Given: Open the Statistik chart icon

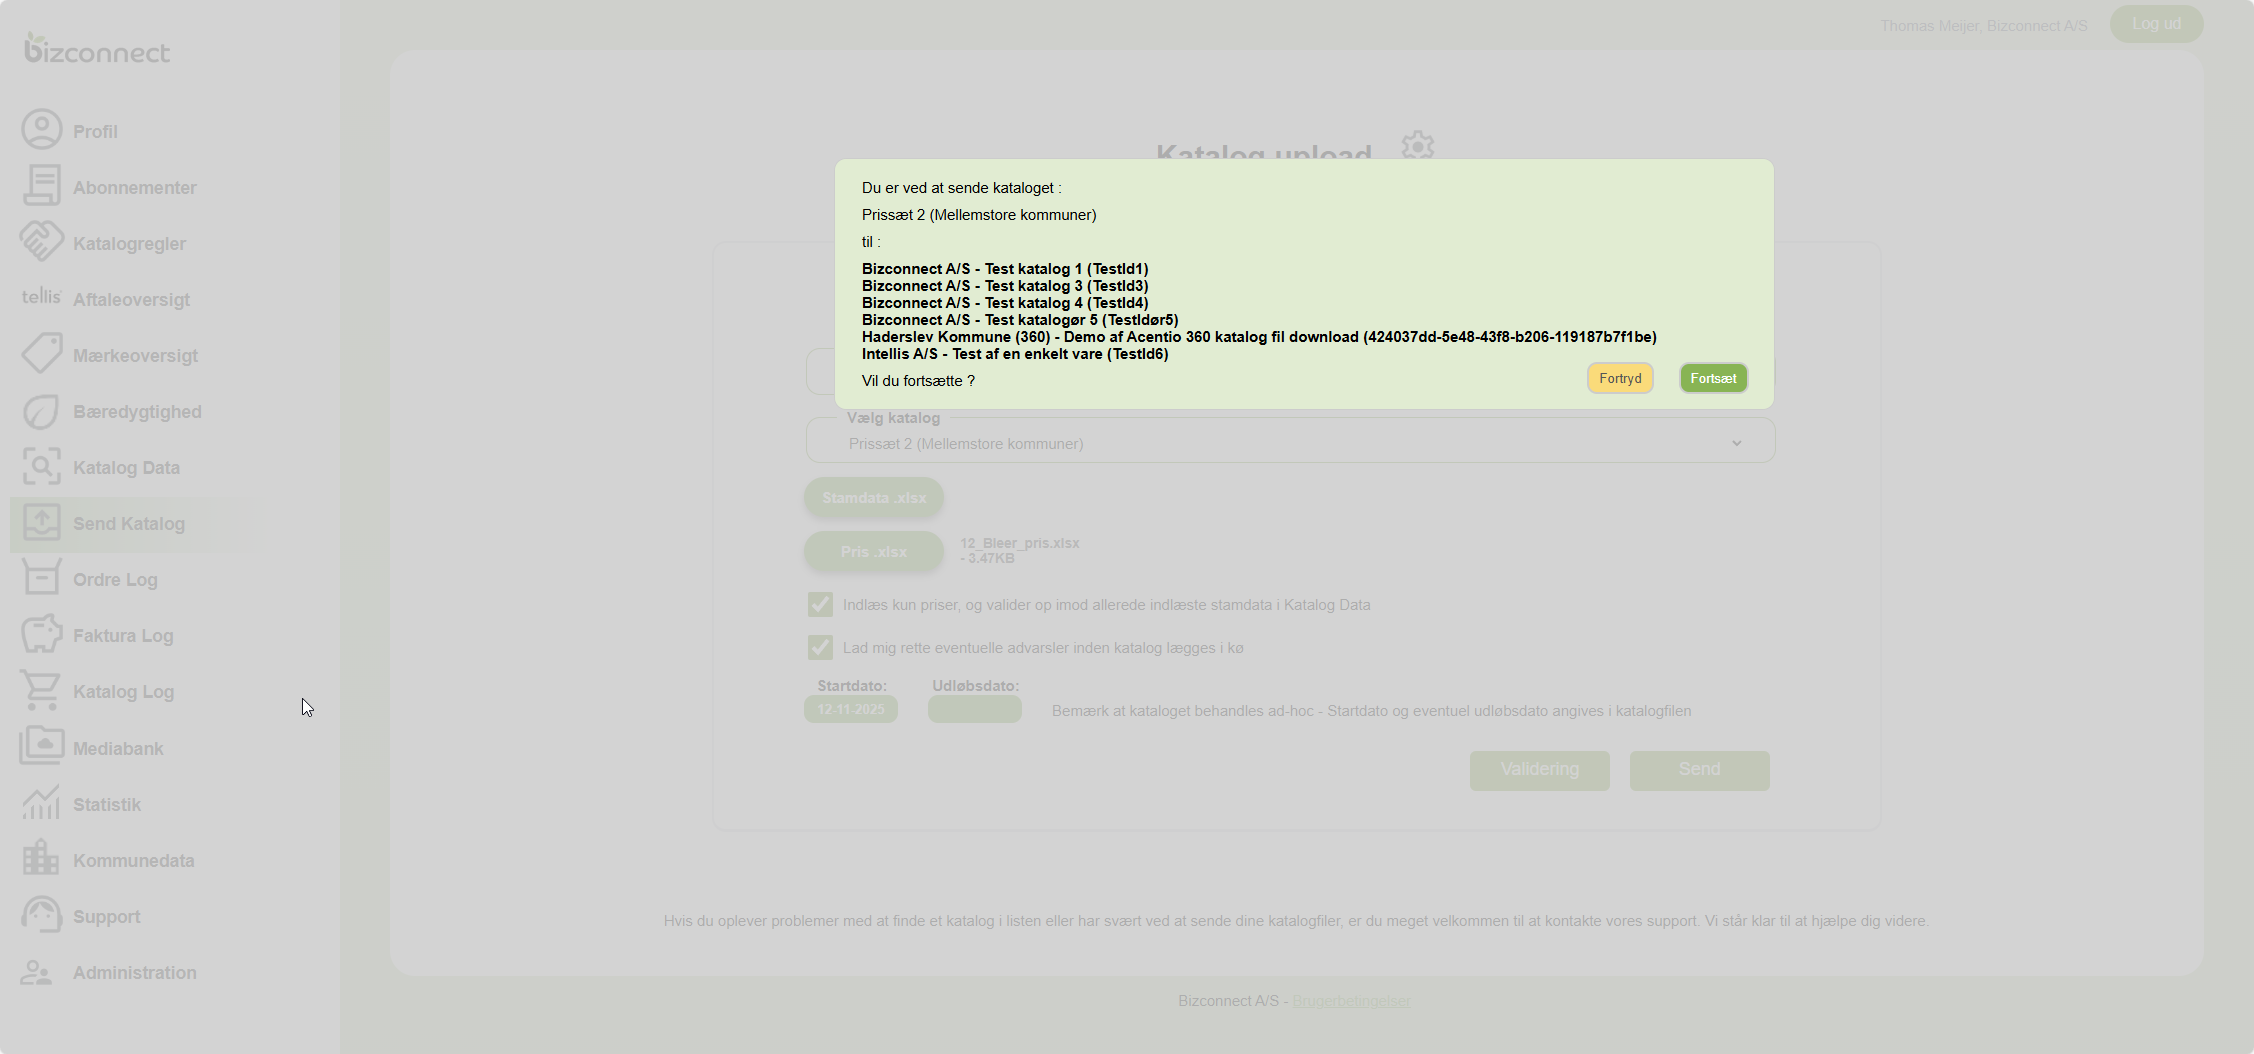Looking at the screenshot, I should point(42,803).
